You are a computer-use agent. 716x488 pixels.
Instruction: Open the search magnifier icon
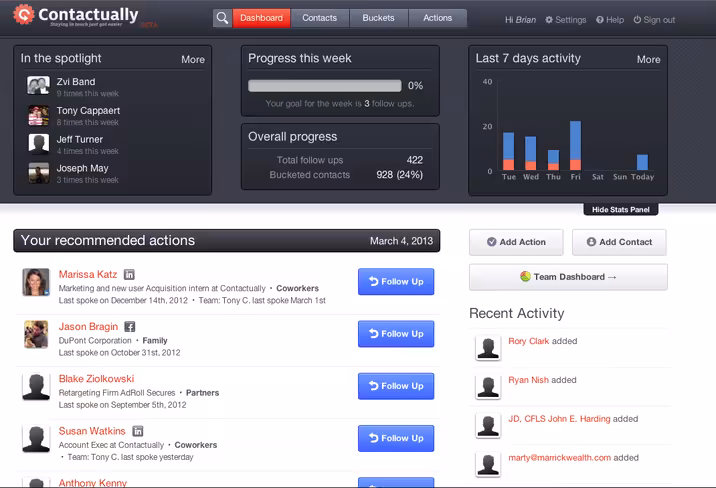222,18
